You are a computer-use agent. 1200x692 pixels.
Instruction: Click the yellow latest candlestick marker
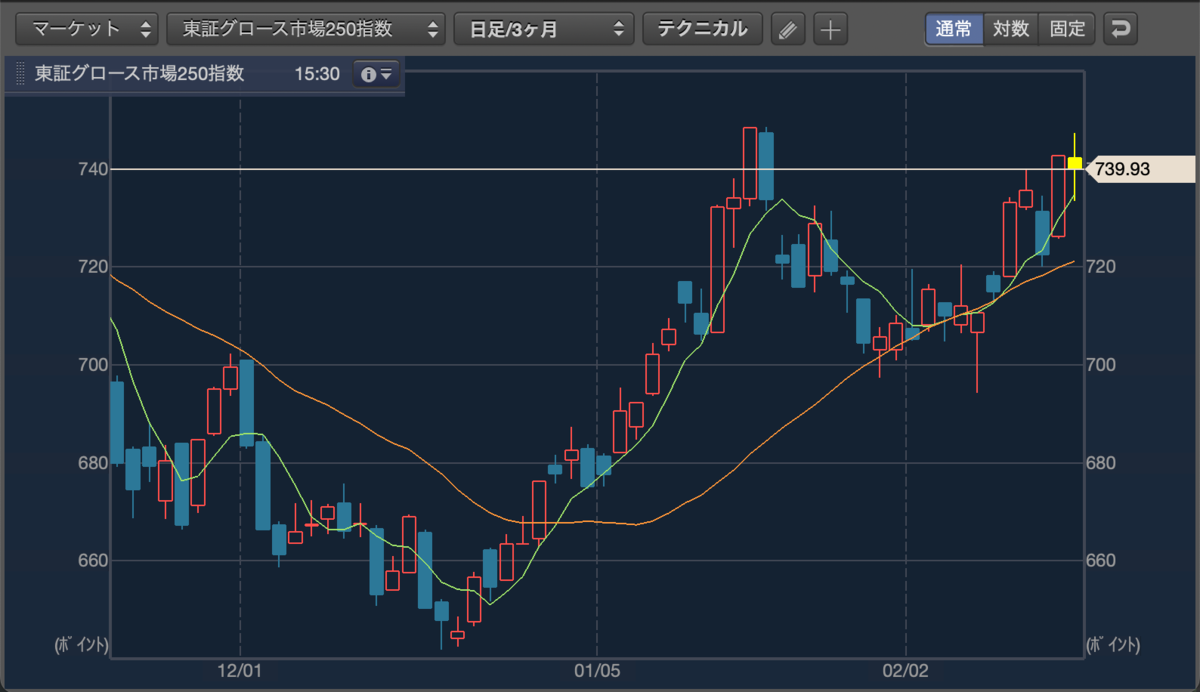tap(1075, 164)
